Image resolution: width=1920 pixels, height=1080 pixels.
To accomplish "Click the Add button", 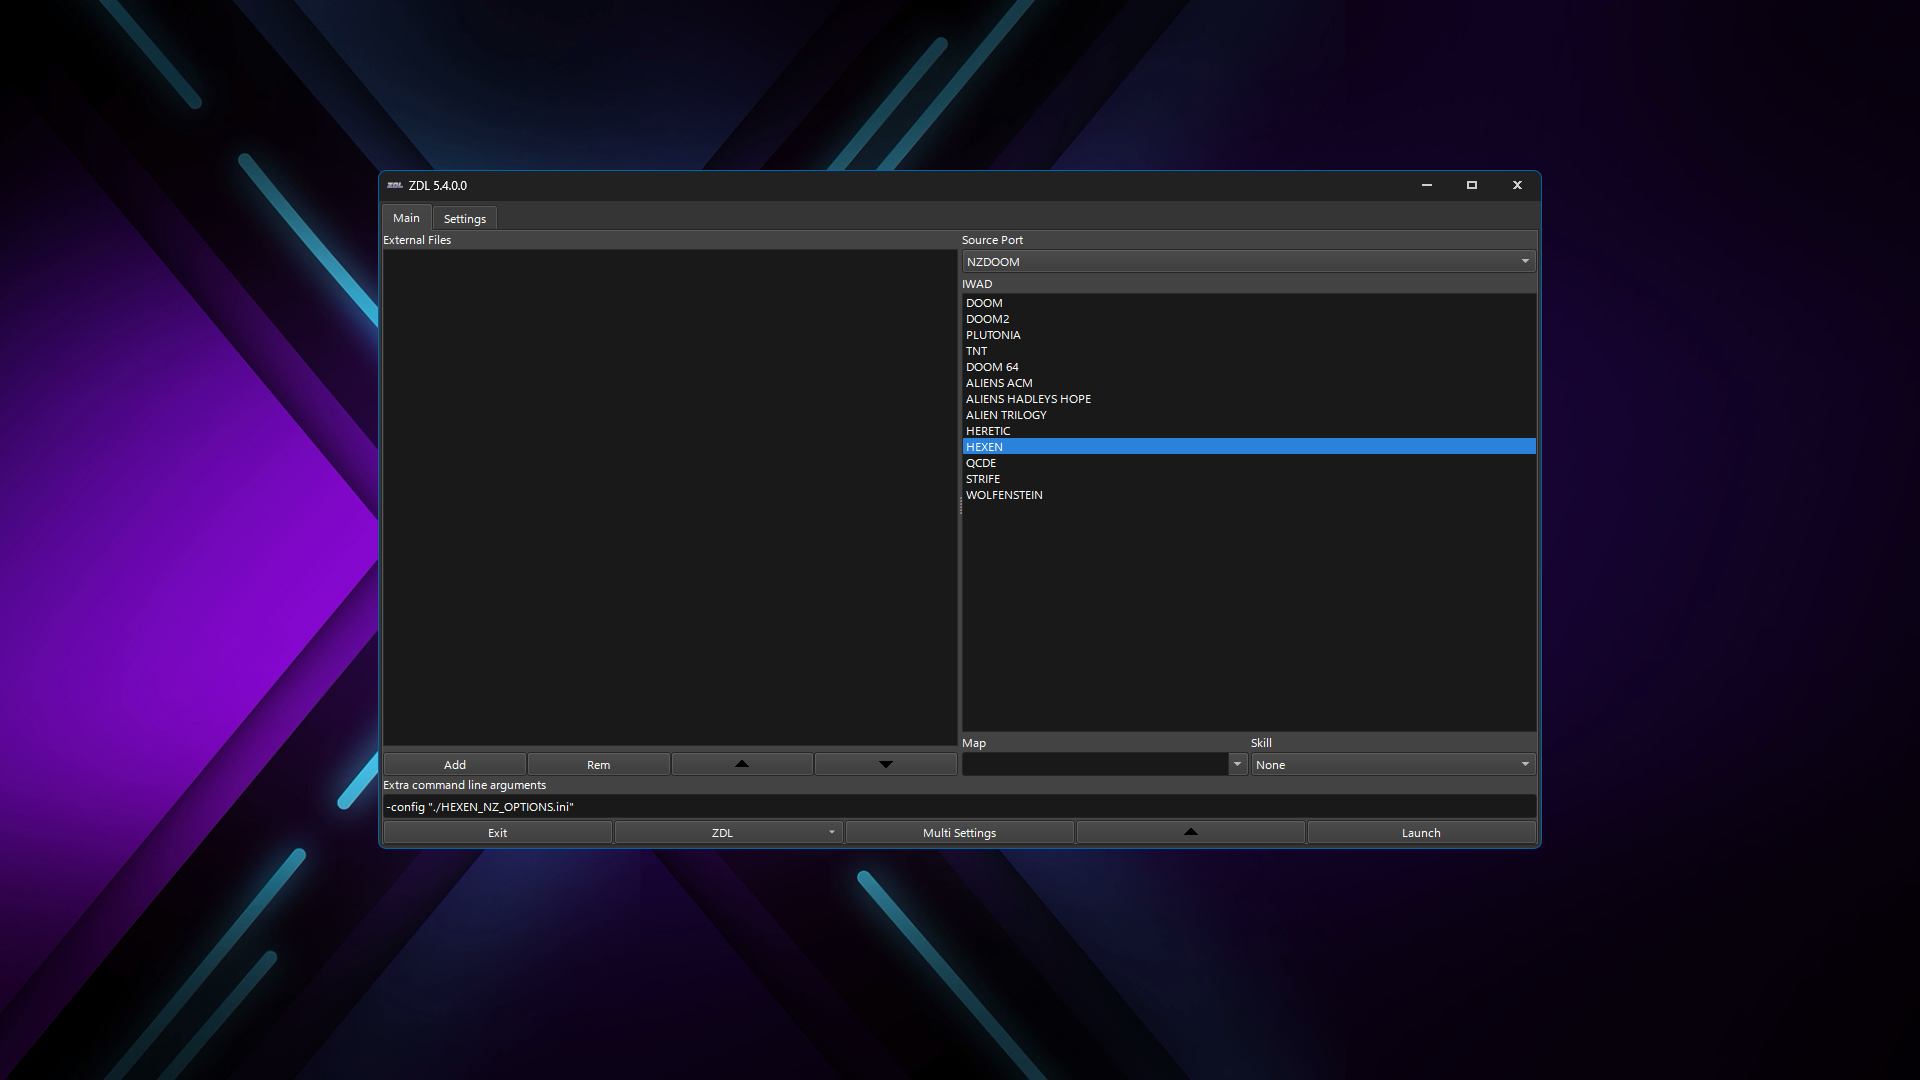I will (x=454, y=764).
